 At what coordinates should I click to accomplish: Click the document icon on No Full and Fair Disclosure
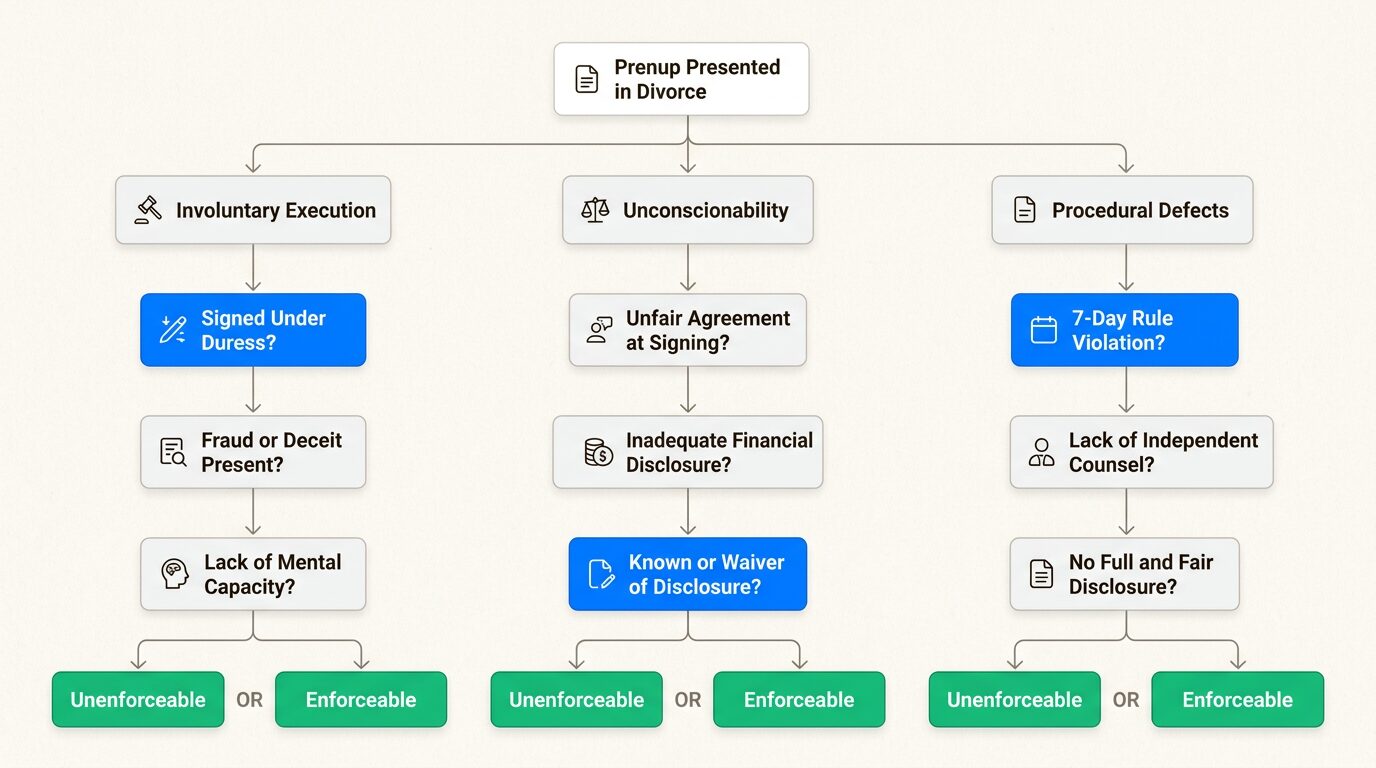tap(1041, 574)
